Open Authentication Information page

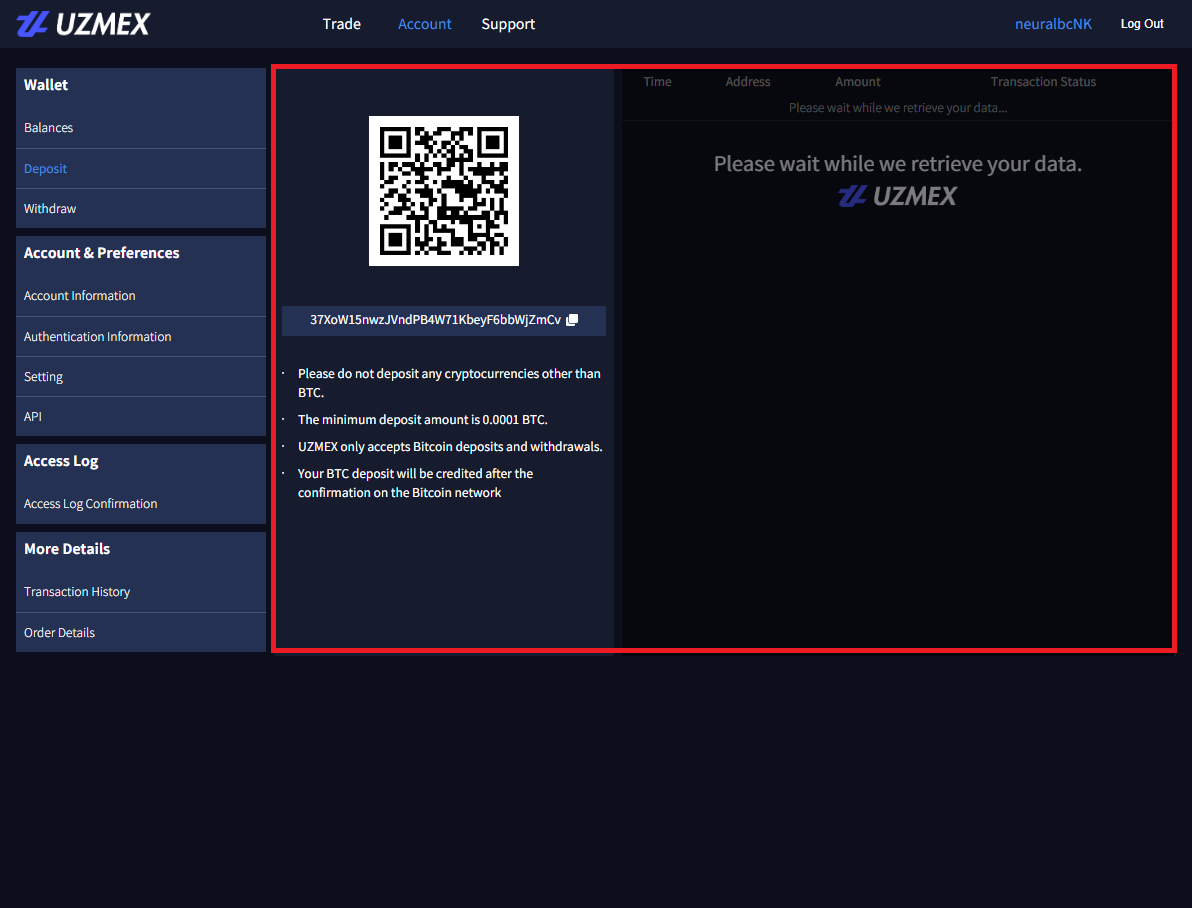98,337
